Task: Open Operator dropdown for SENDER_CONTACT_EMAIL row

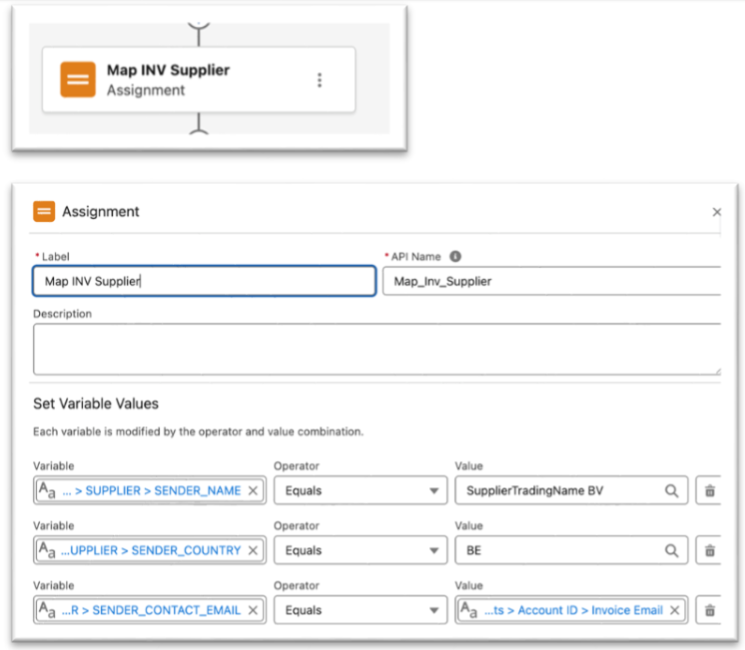Action: (359, 610)
